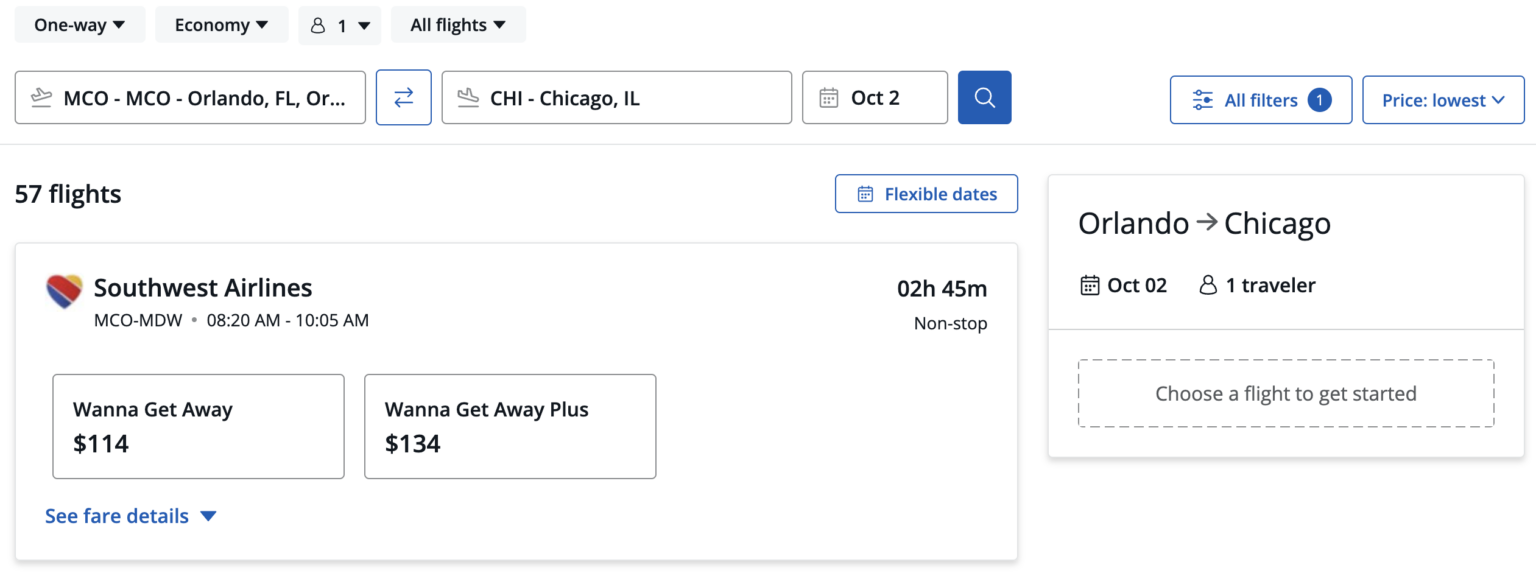Open the One-way trip type dropdown
1536x576 pixels.
click(80, 25)
